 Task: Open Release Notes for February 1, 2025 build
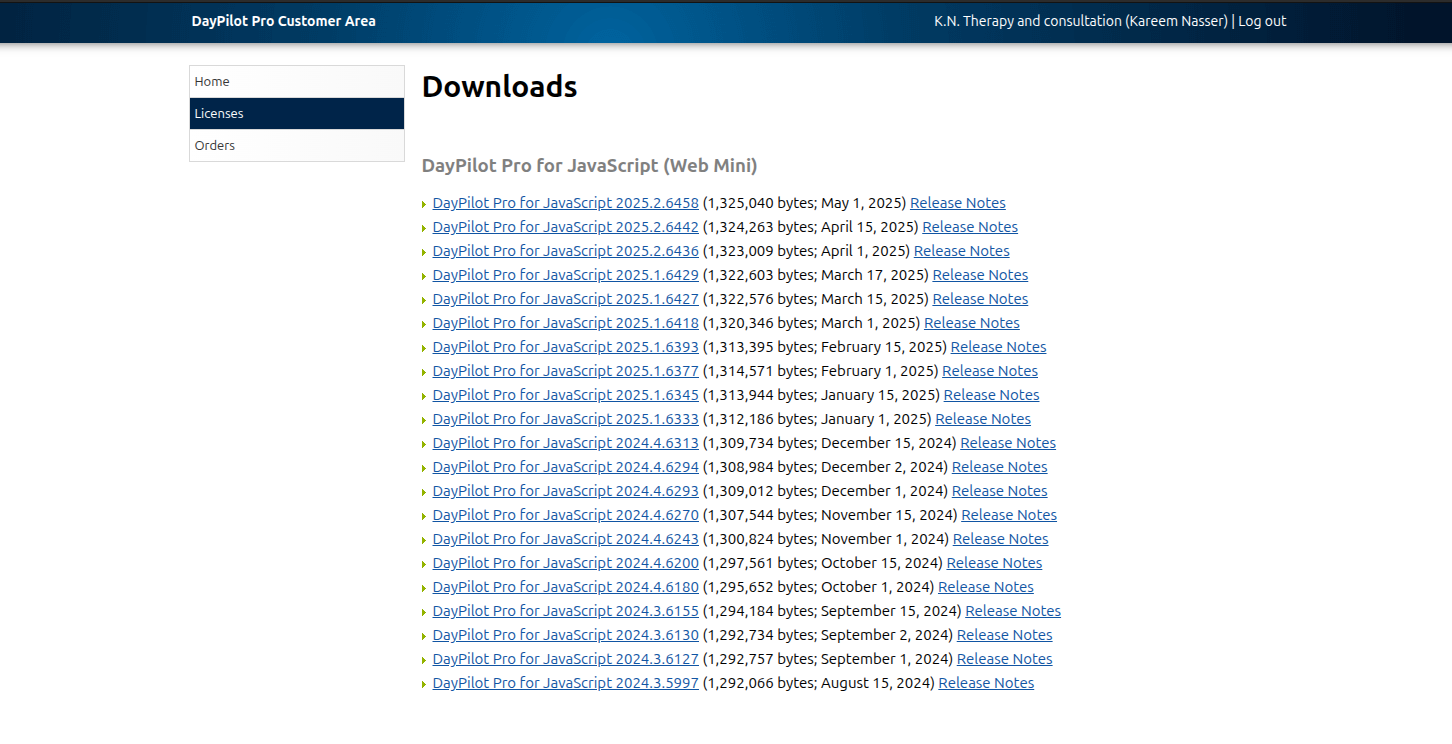click(x=989, y=371)
